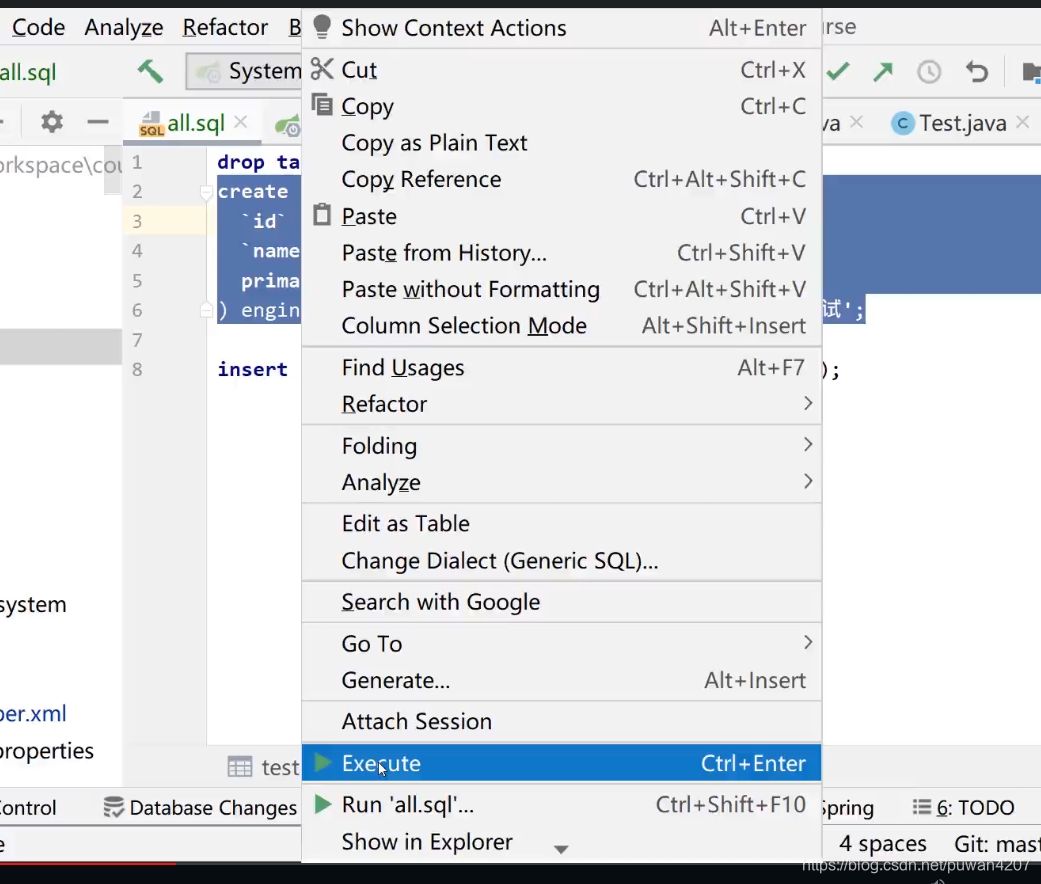Click the Rollback undo arrow icon
The width and height of the screenshot is (1041, 884).
pos(977,71)
